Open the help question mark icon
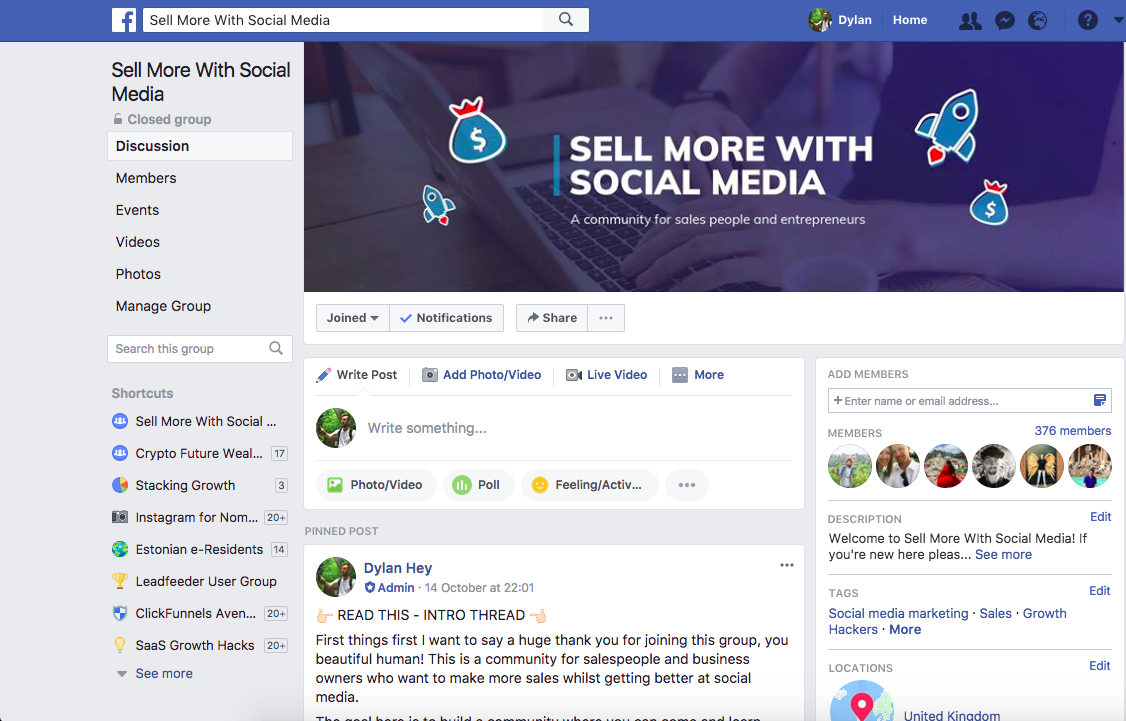This screenshot has height=721, width=1126. [1088, 21]
